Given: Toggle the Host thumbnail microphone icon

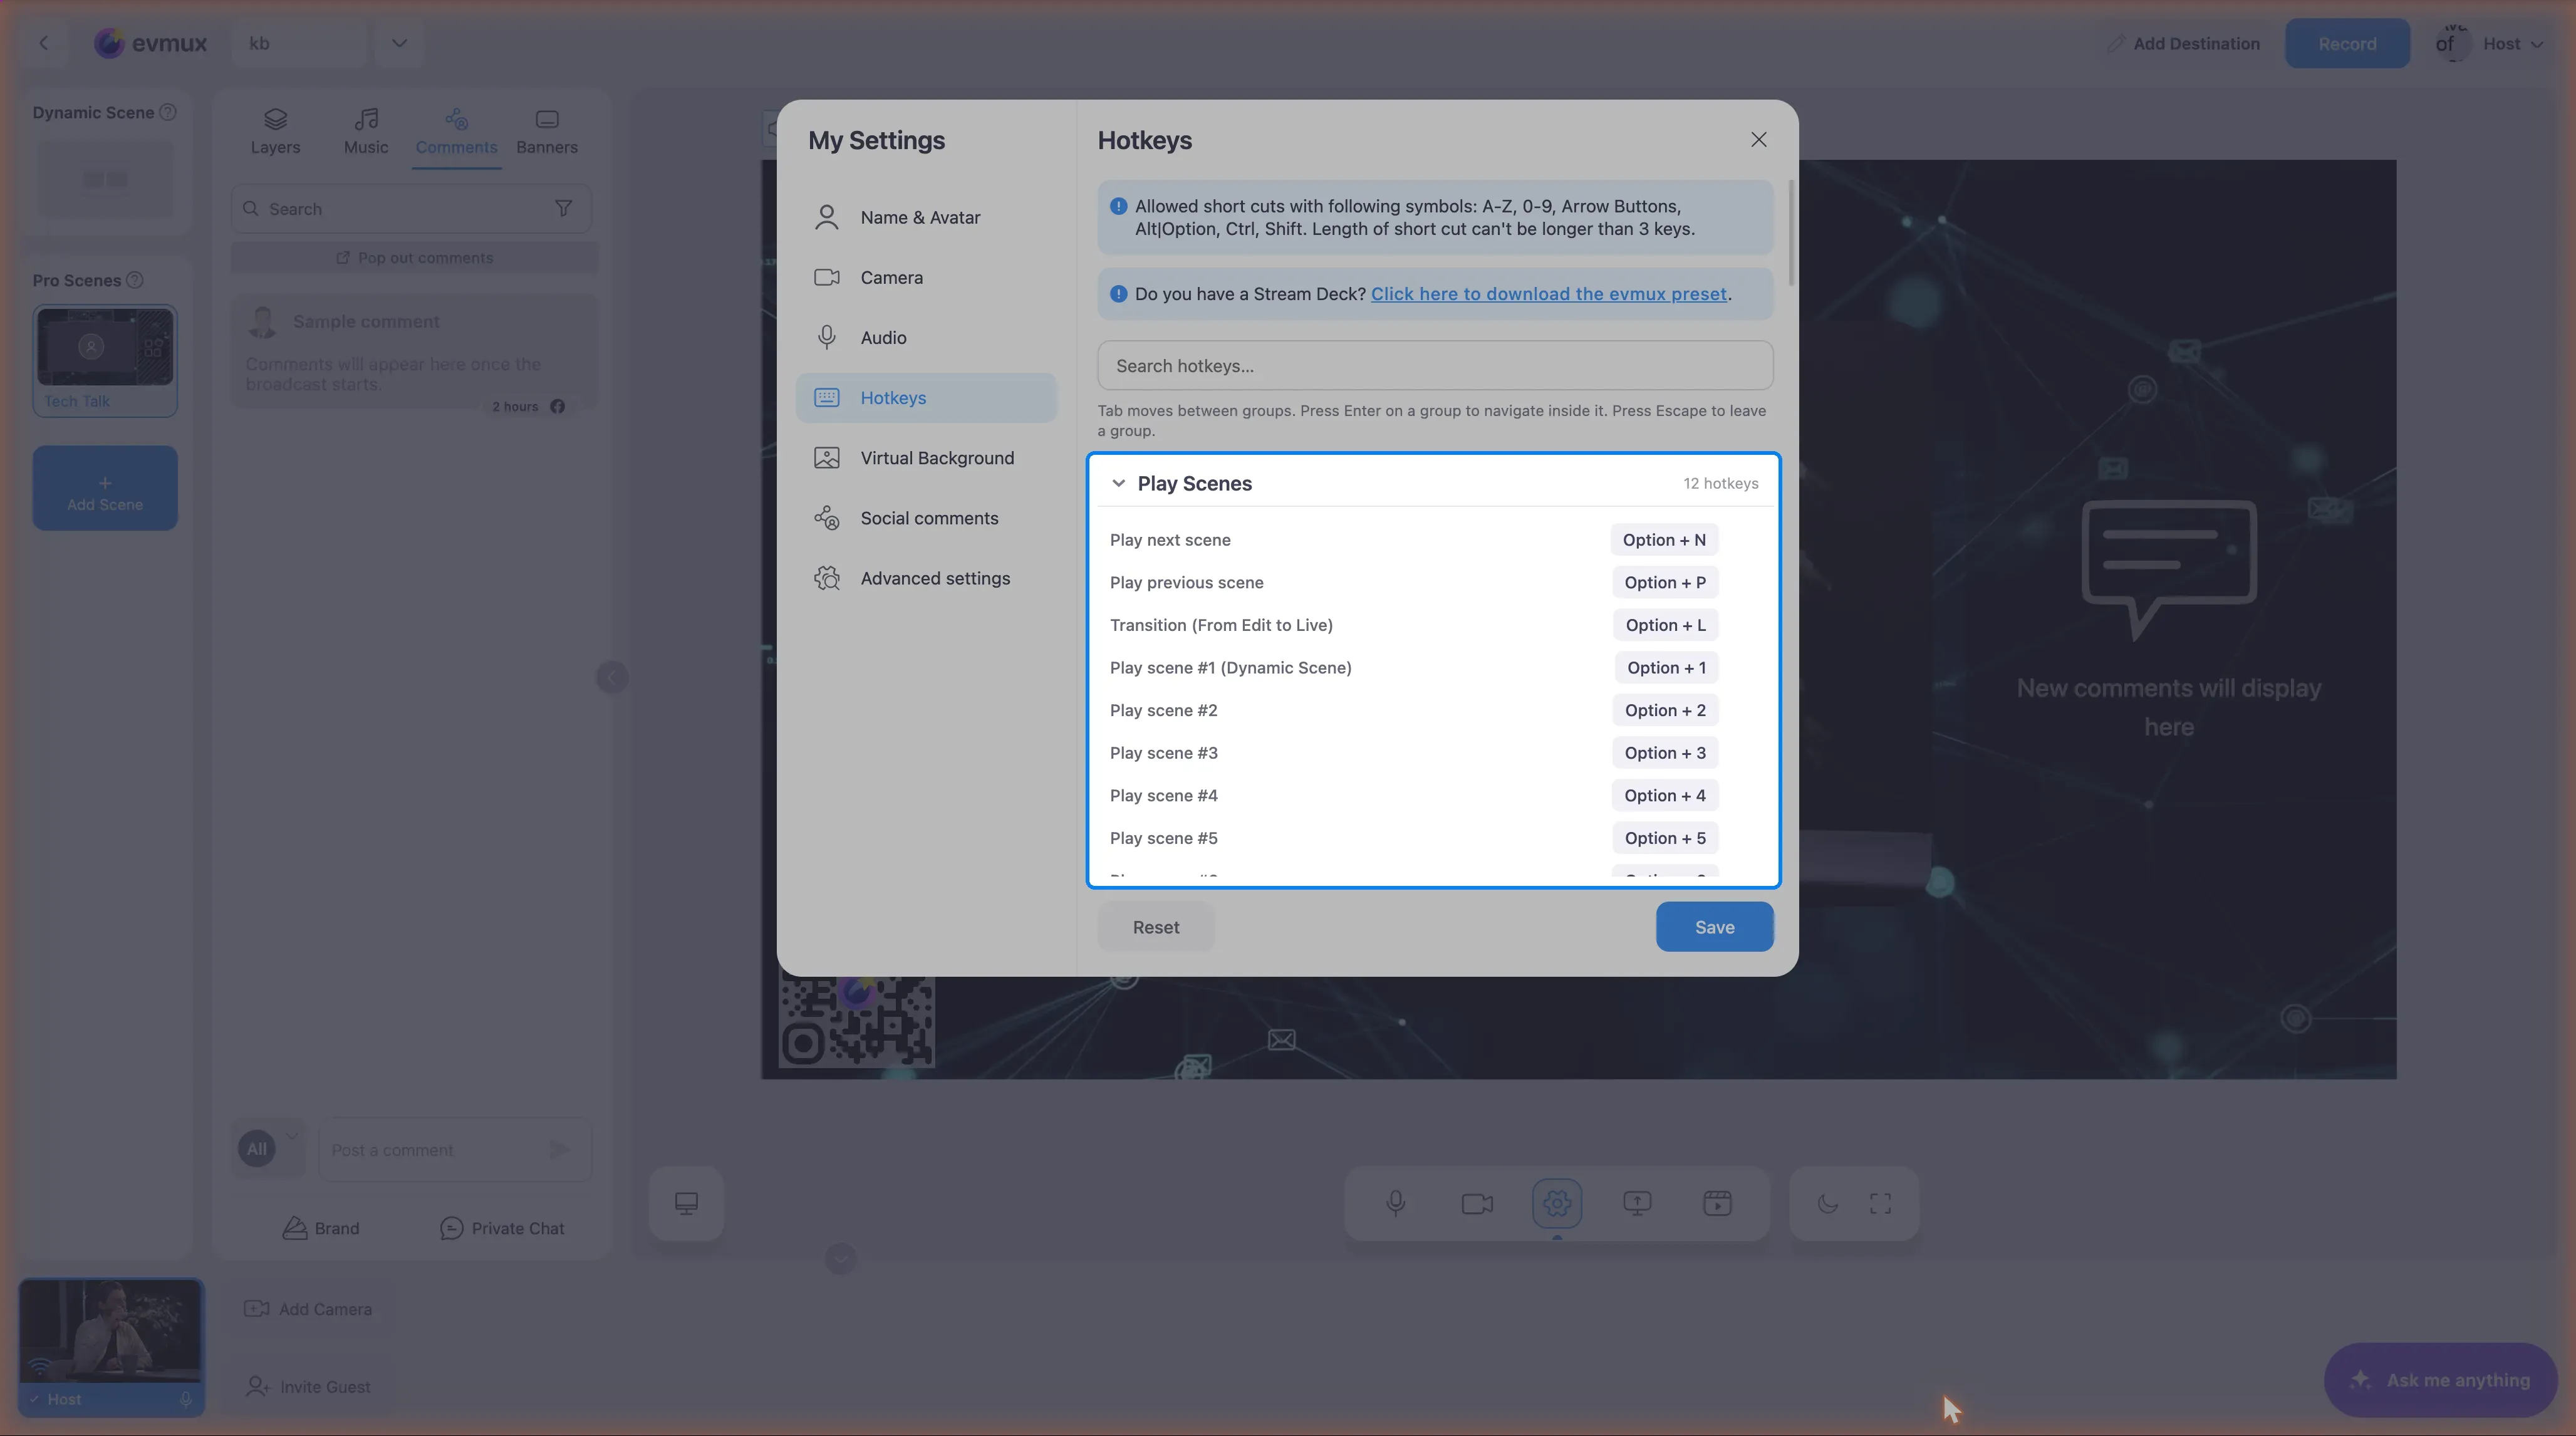Looking at the screenshot, I should (x=186, y=1399).
